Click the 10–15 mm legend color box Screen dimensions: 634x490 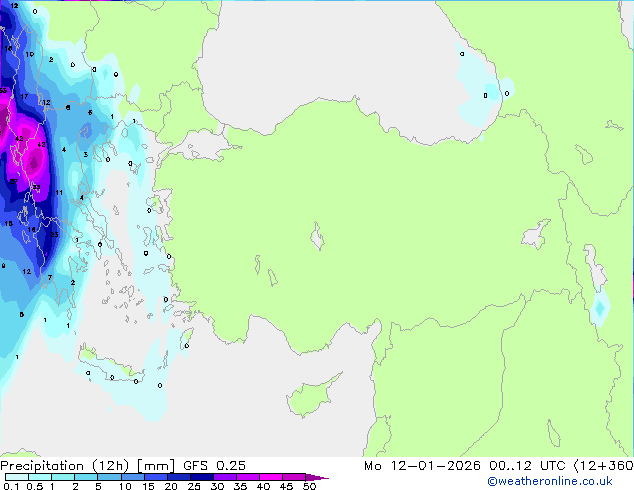click(133, 477)
